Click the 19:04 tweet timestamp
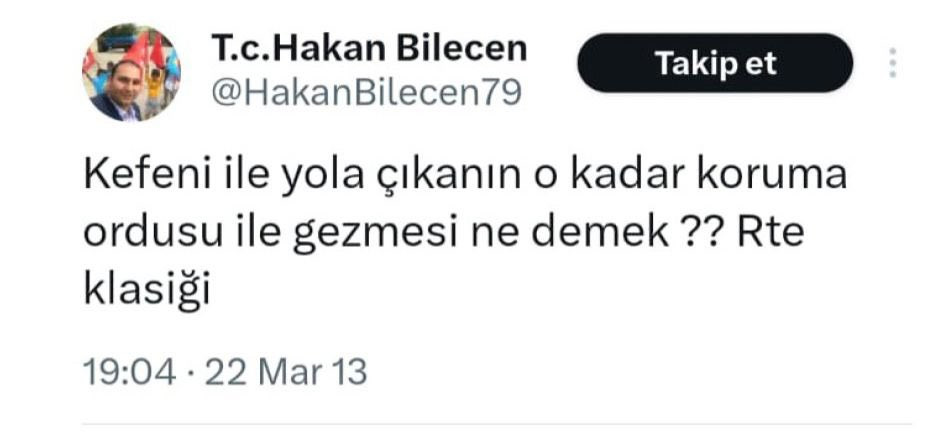Viewport: 950px width, 445px height. tap(129, 372)
